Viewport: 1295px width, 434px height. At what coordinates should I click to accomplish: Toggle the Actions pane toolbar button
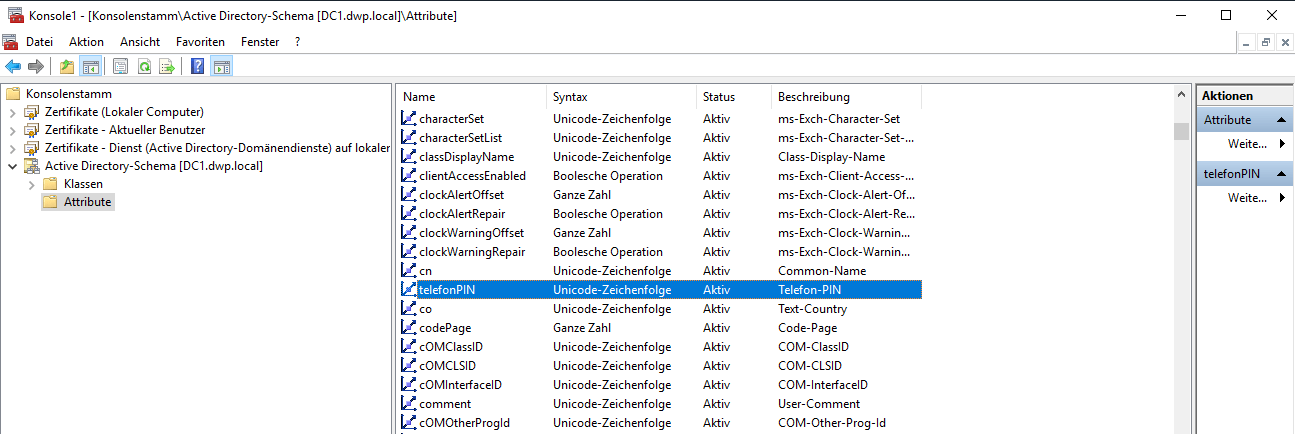coord(221,67)
